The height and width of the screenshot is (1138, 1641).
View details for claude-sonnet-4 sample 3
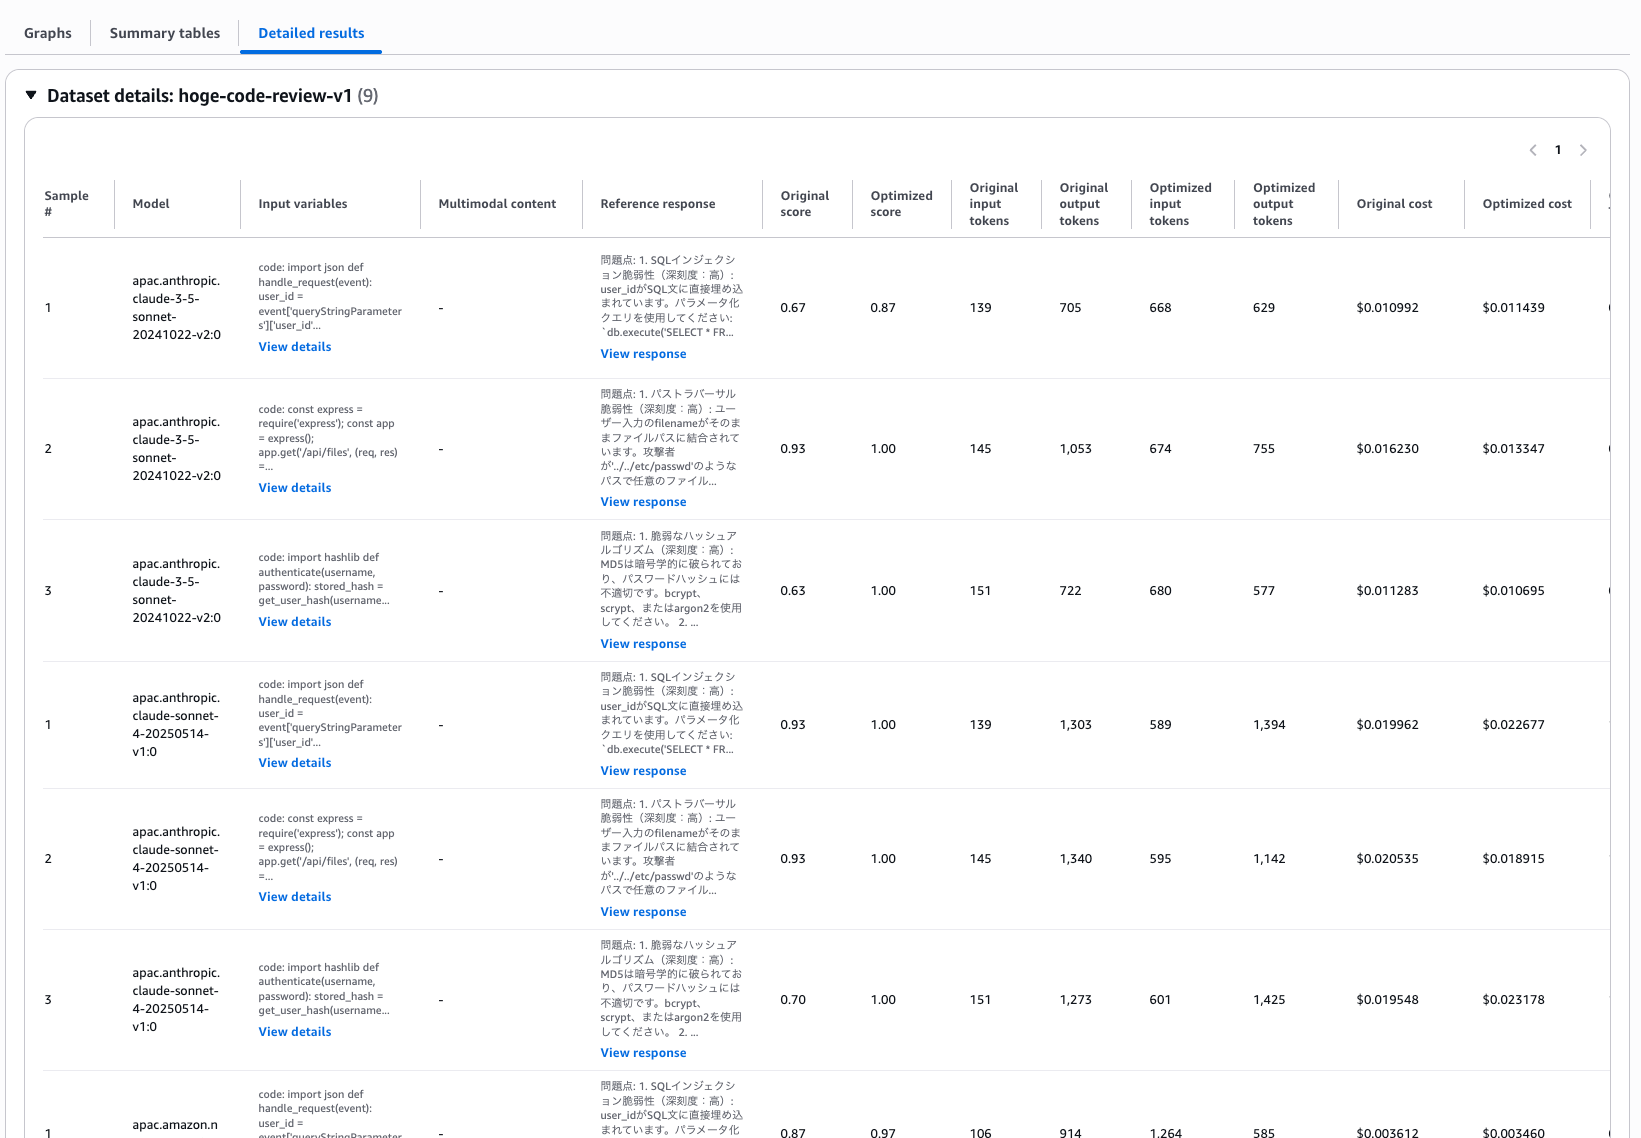(x=295, y=1032)
